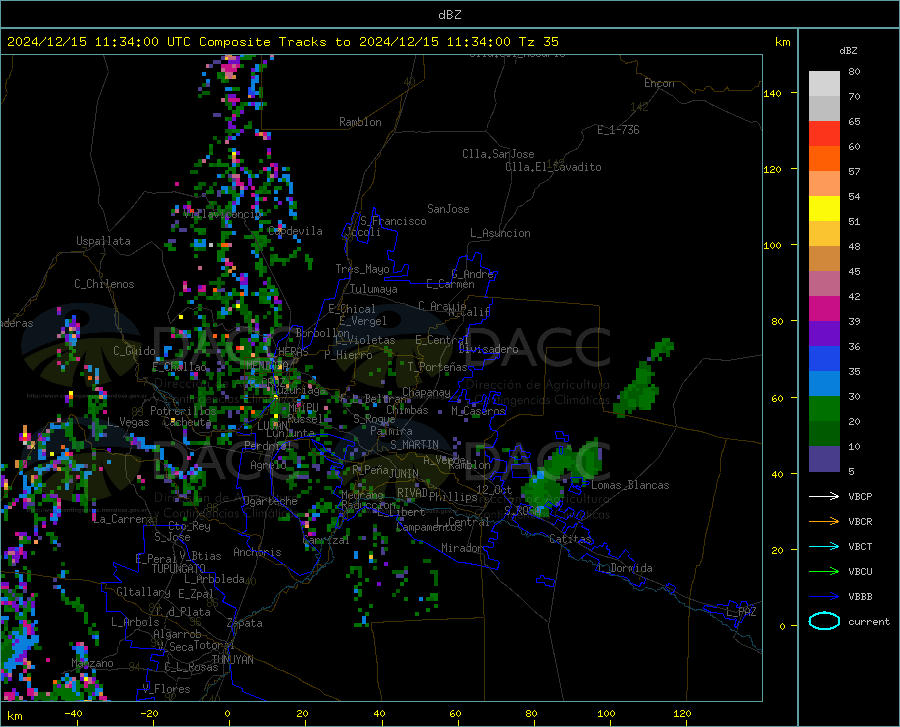The width and height of the screenshot is (900, 727).
Task: Click the green VBCU arrow icon
Action: [824, 572]
